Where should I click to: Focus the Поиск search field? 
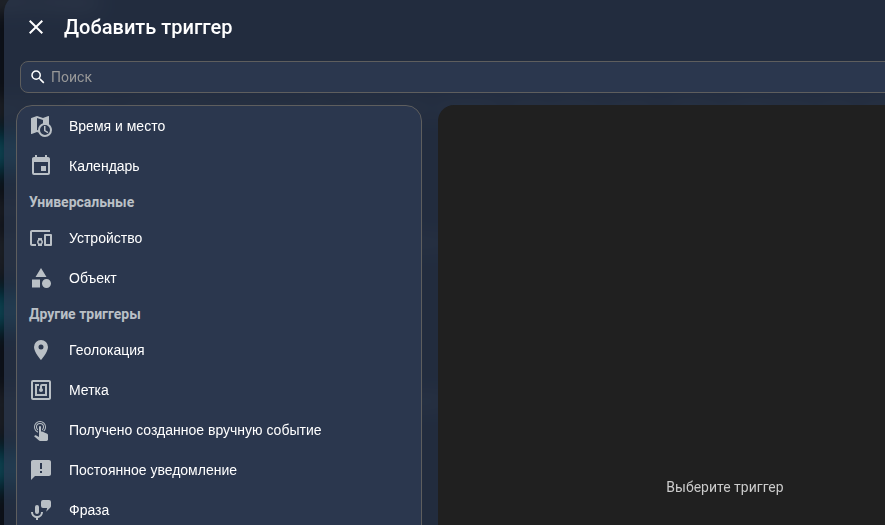[453, 77]
